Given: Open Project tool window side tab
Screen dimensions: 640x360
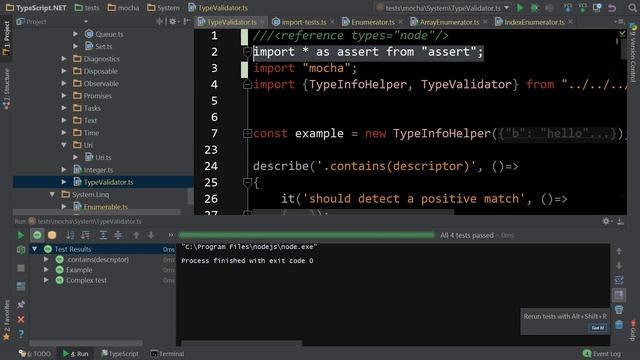Looking at the screenshot, I should 6,38.
